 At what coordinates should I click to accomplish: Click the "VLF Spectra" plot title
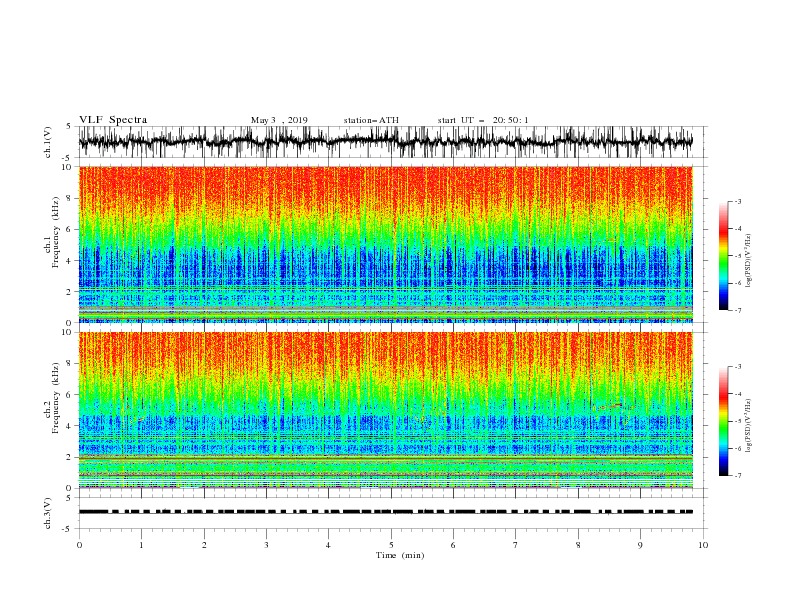(x=113, y=120)
